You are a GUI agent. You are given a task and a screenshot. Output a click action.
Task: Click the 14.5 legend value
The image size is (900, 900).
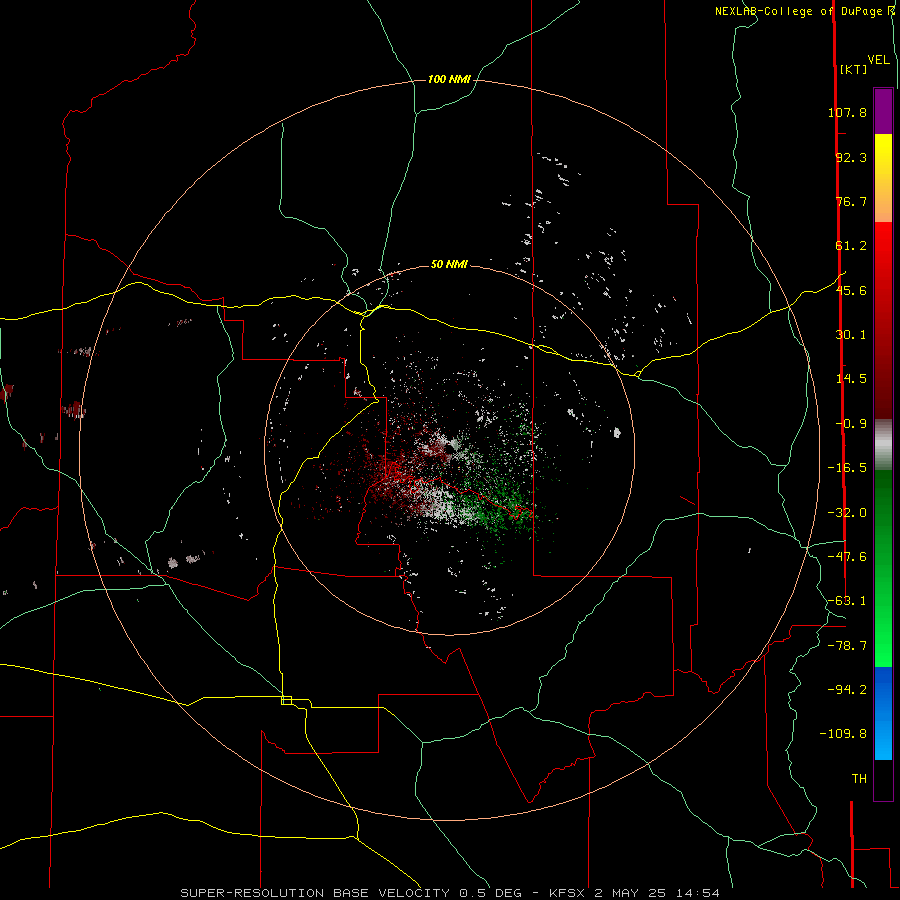851,379
